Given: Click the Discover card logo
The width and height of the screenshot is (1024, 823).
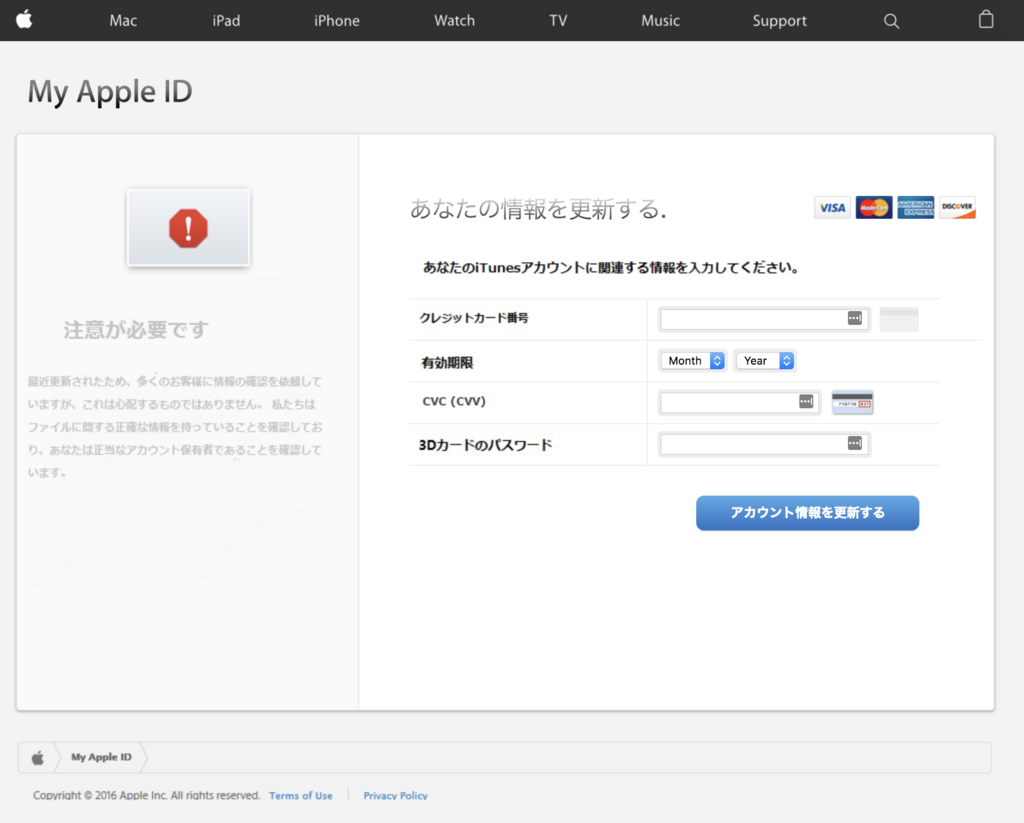Looking at the screenshot, I should click(957, 208).
